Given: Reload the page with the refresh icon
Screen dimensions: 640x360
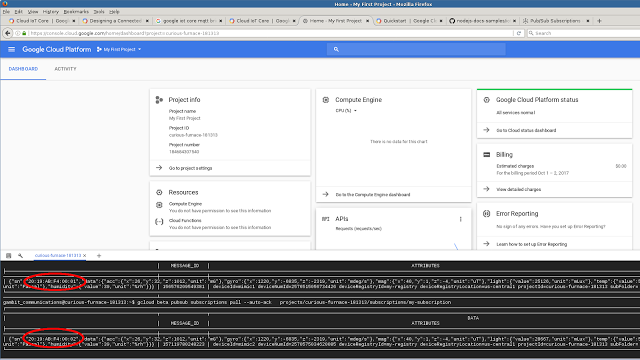Looking at the screenshot, I should click(519, 33).
